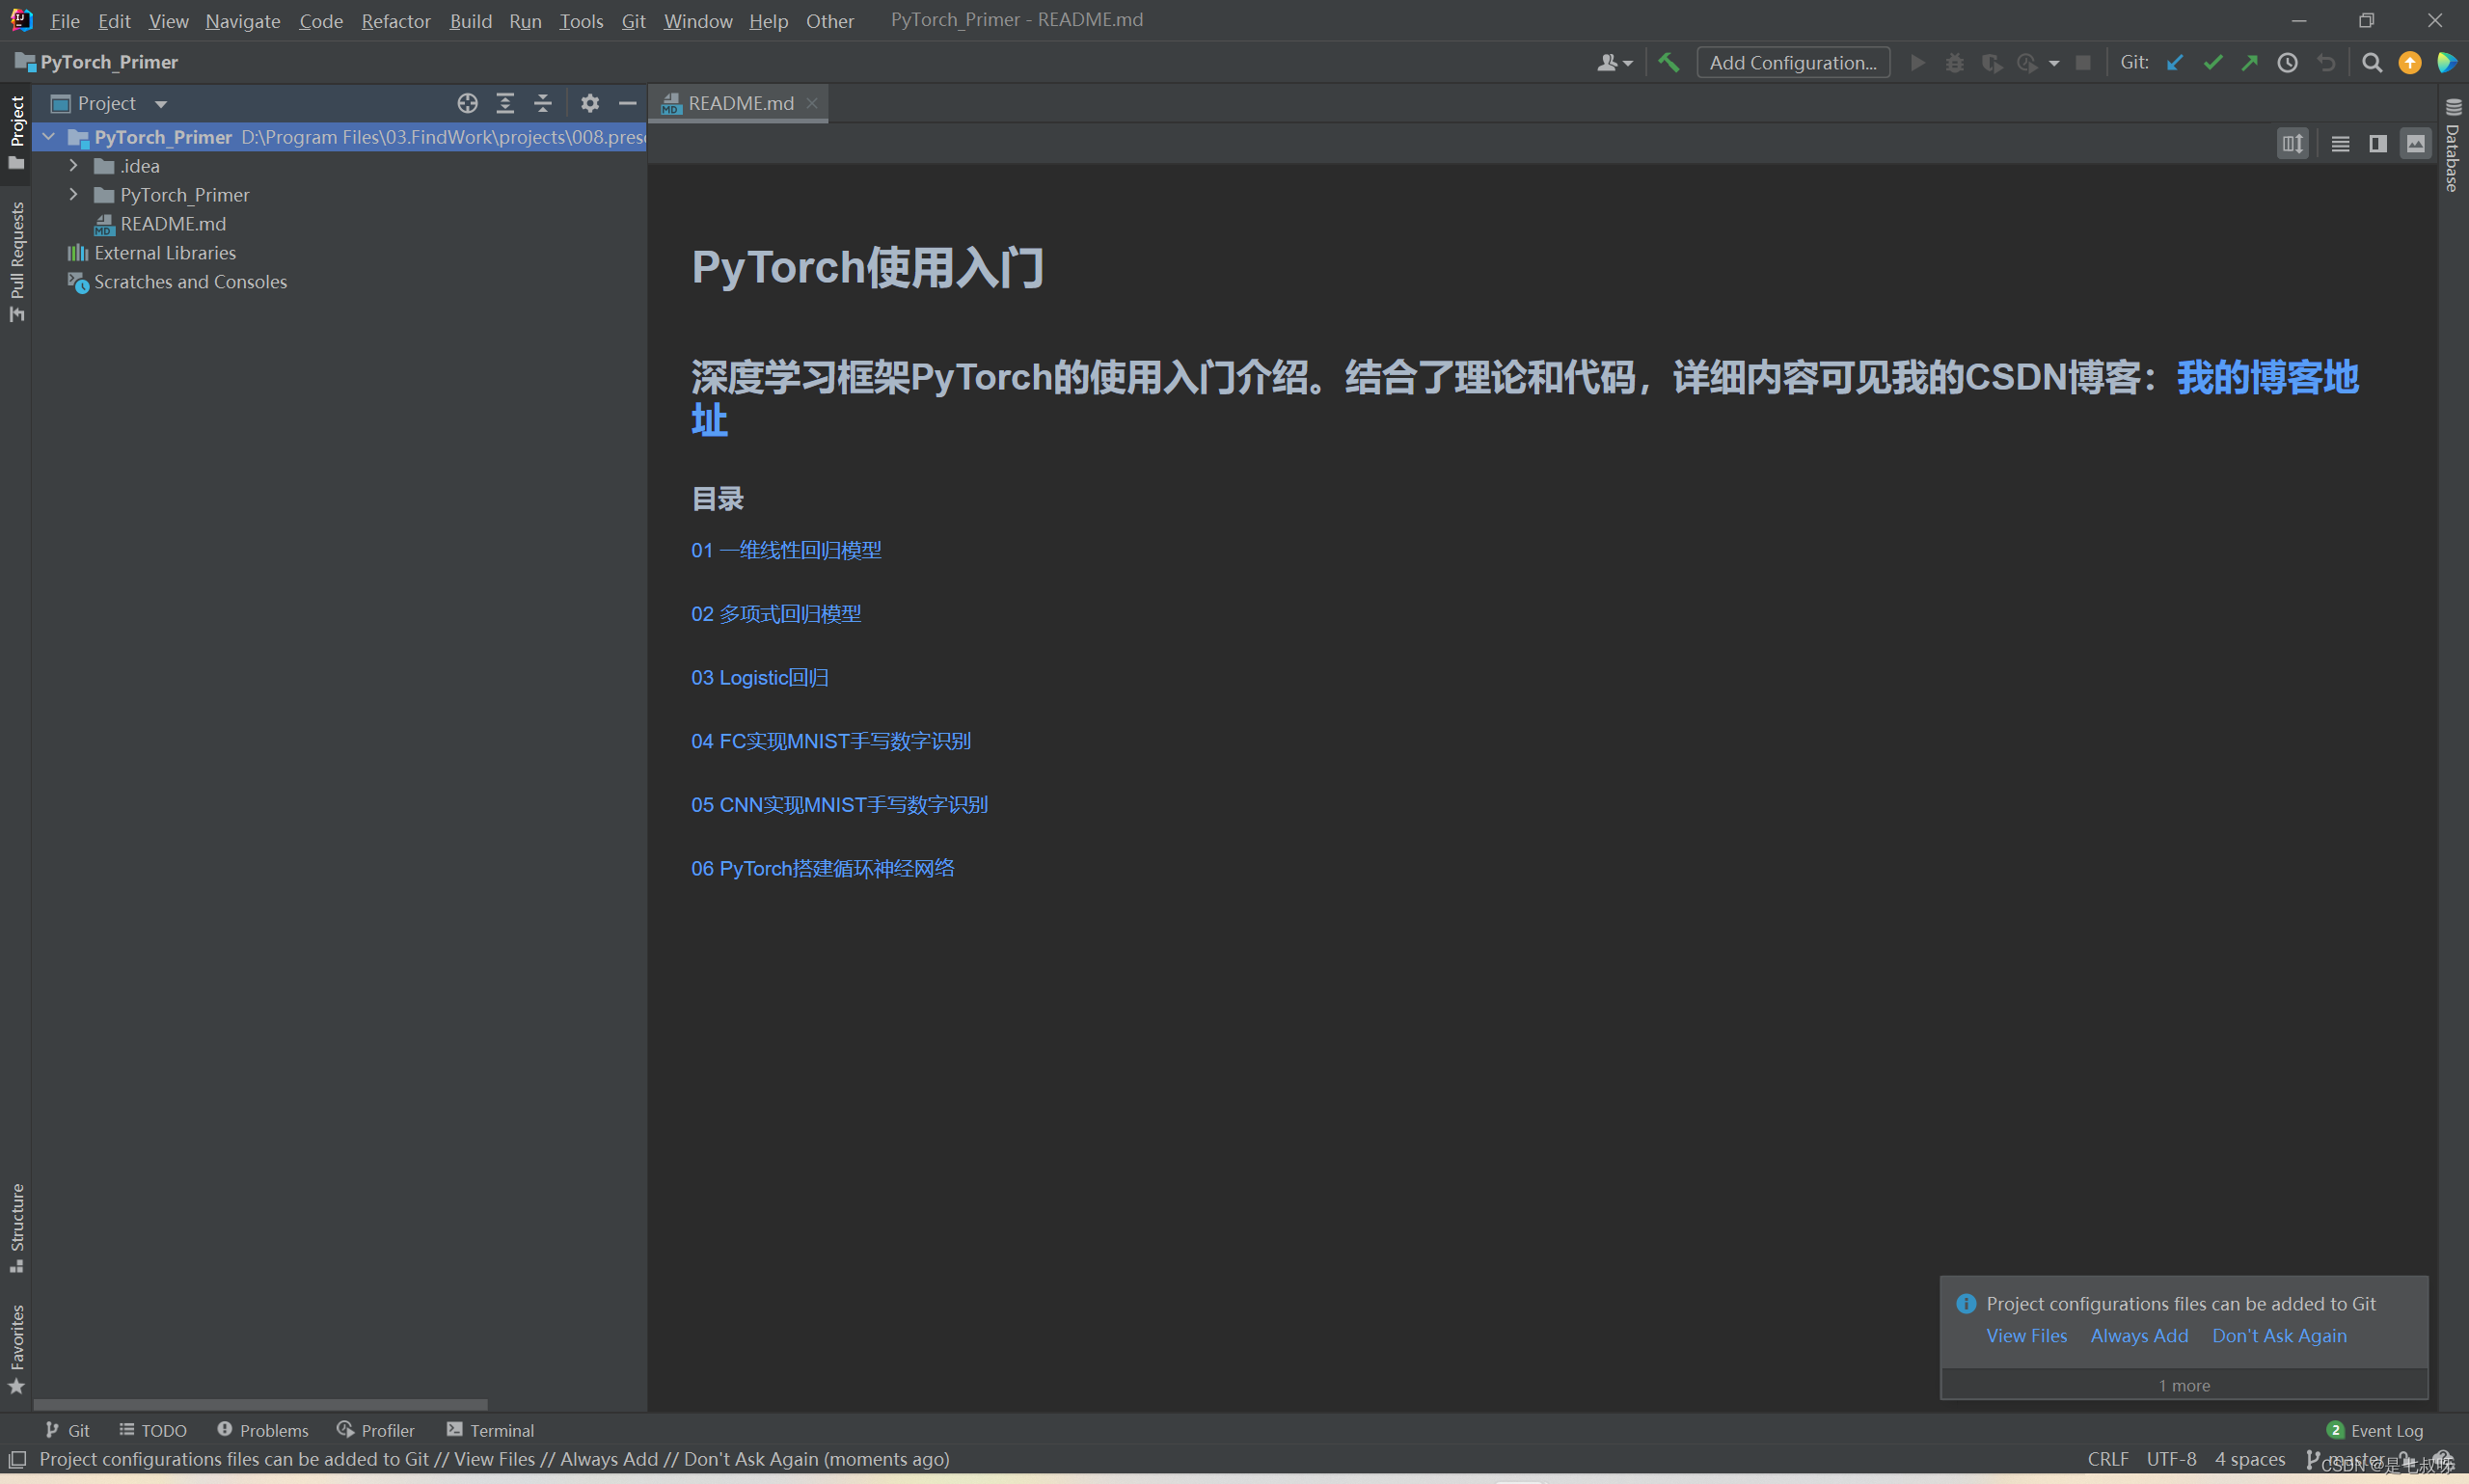Image resolution: width=2469 pixels, height=1484 pixels.
Task: Open link 01 一维线性回归模型
Action: coord(786,550)
